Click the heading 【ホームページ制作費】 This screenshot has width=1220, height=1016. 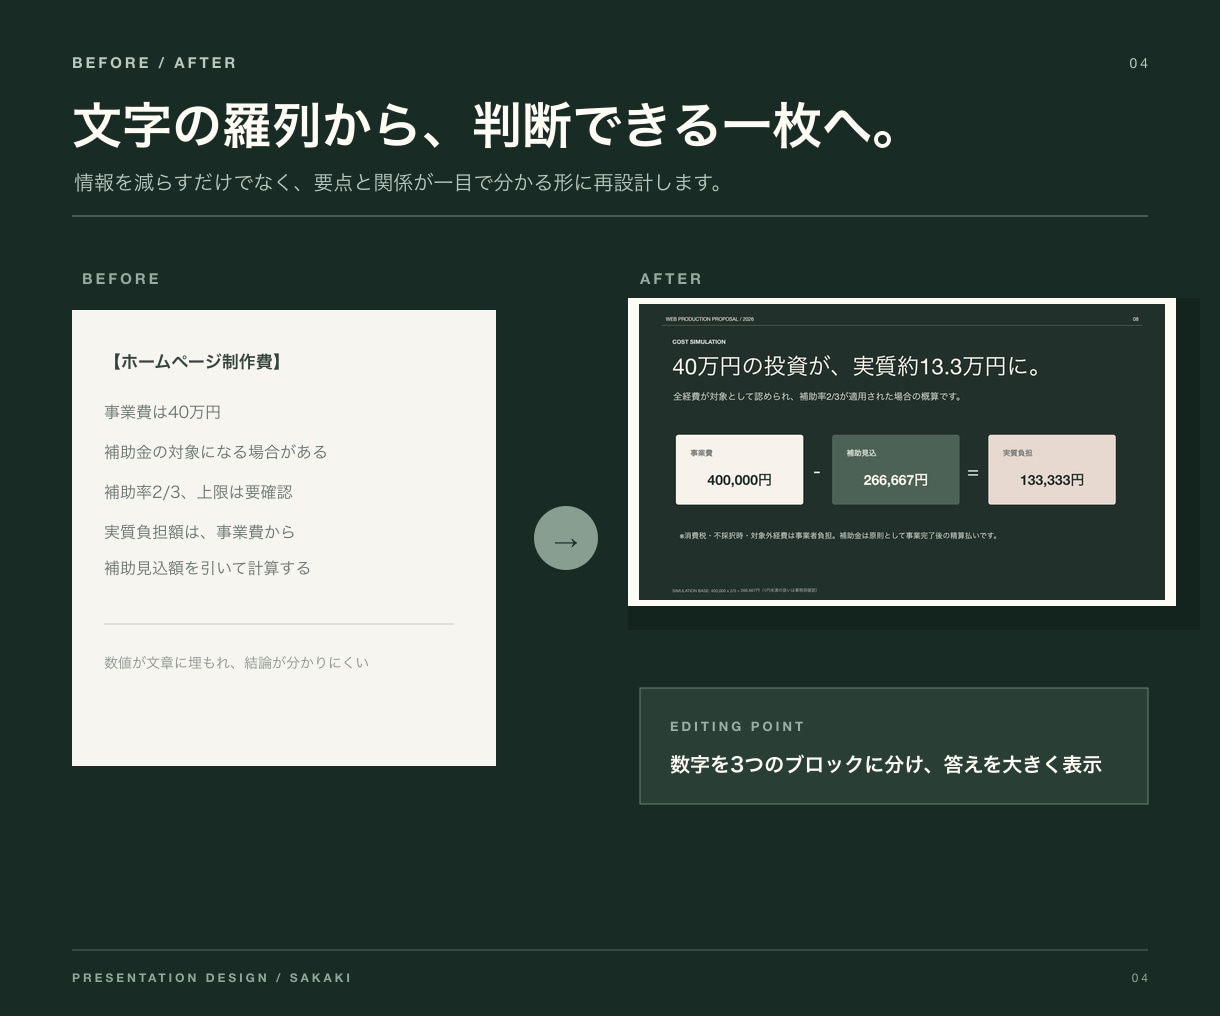pos(195,362)
